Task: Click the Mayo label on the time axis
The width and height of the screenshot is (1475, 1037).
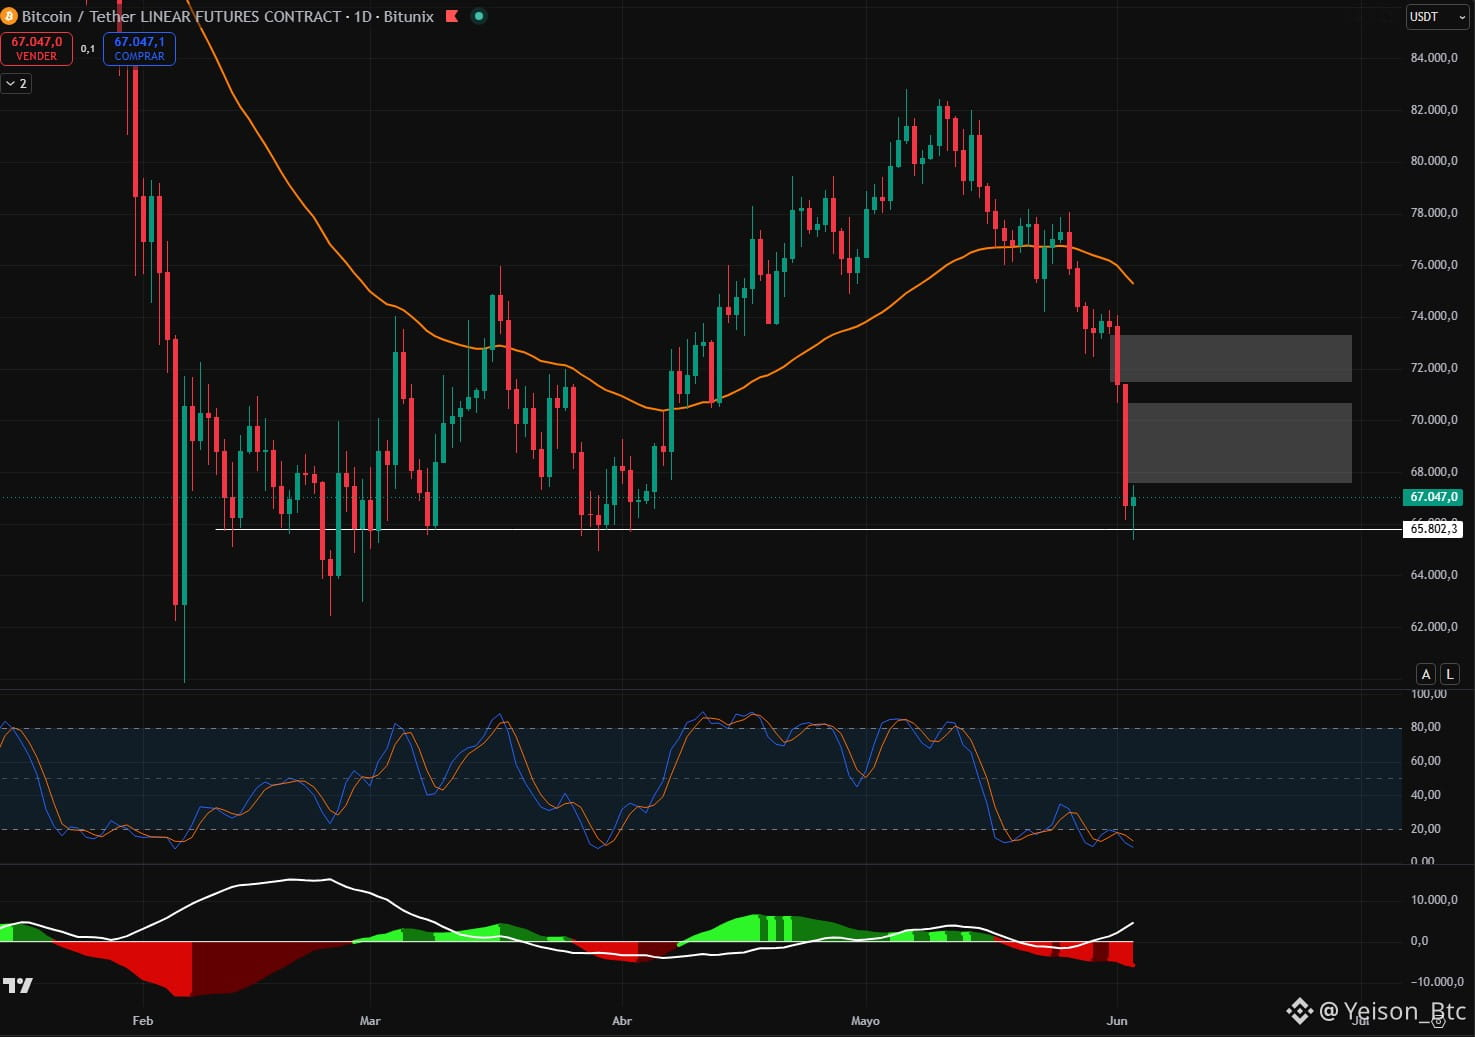Action: [865, 1021]
